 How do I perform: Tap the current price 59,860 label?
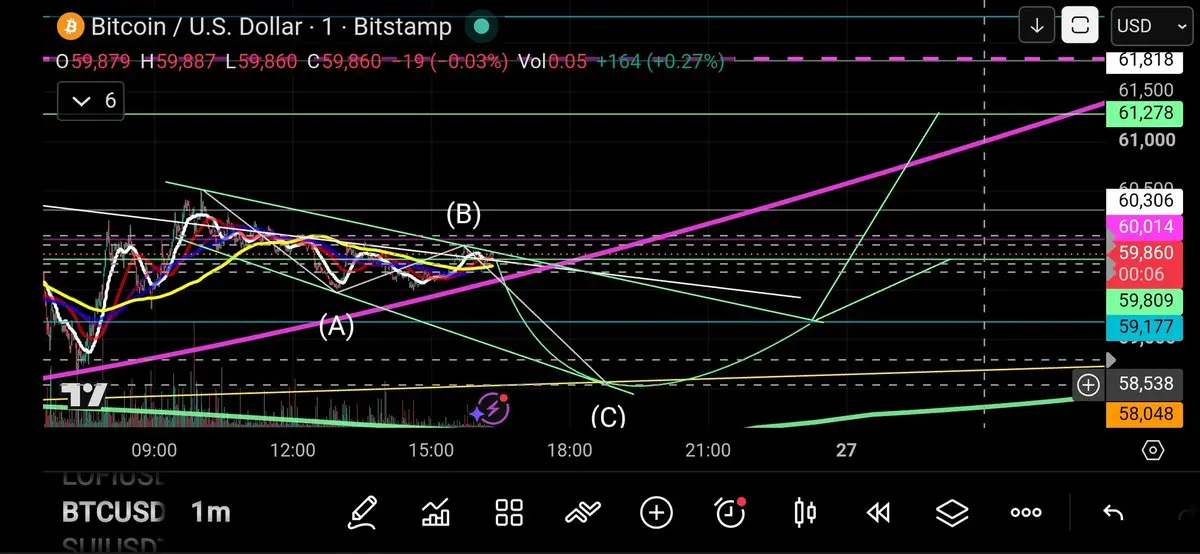pos(1145,254)
